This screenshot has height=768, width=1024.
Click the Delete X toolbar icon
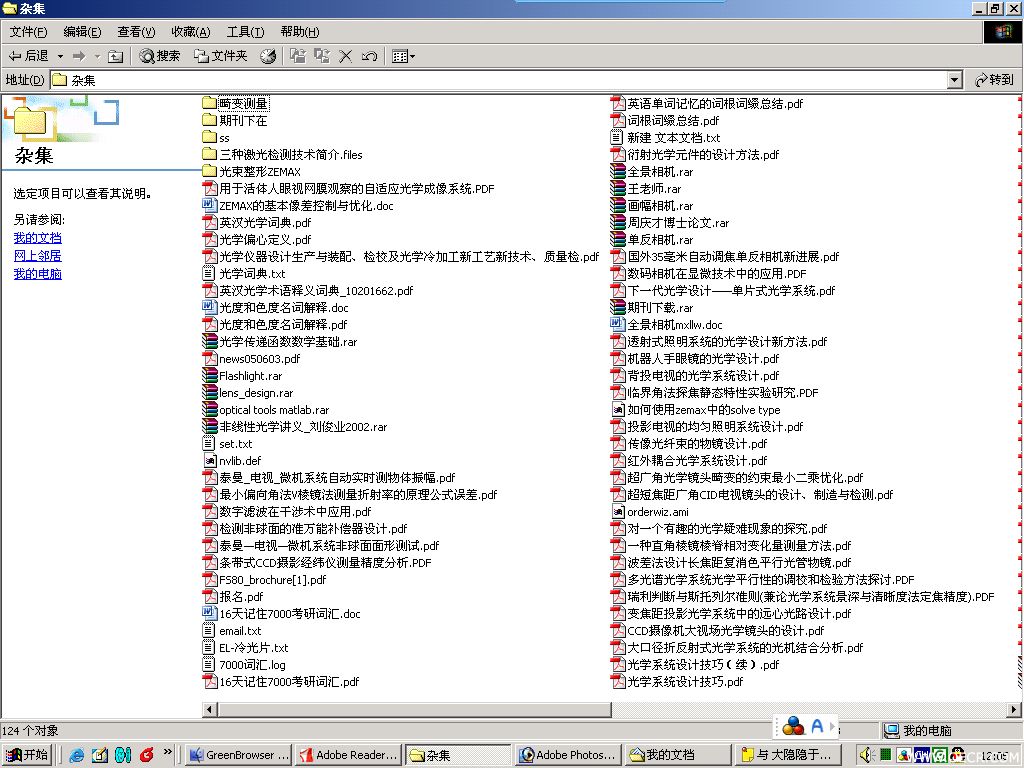click(x=345, y=56)
